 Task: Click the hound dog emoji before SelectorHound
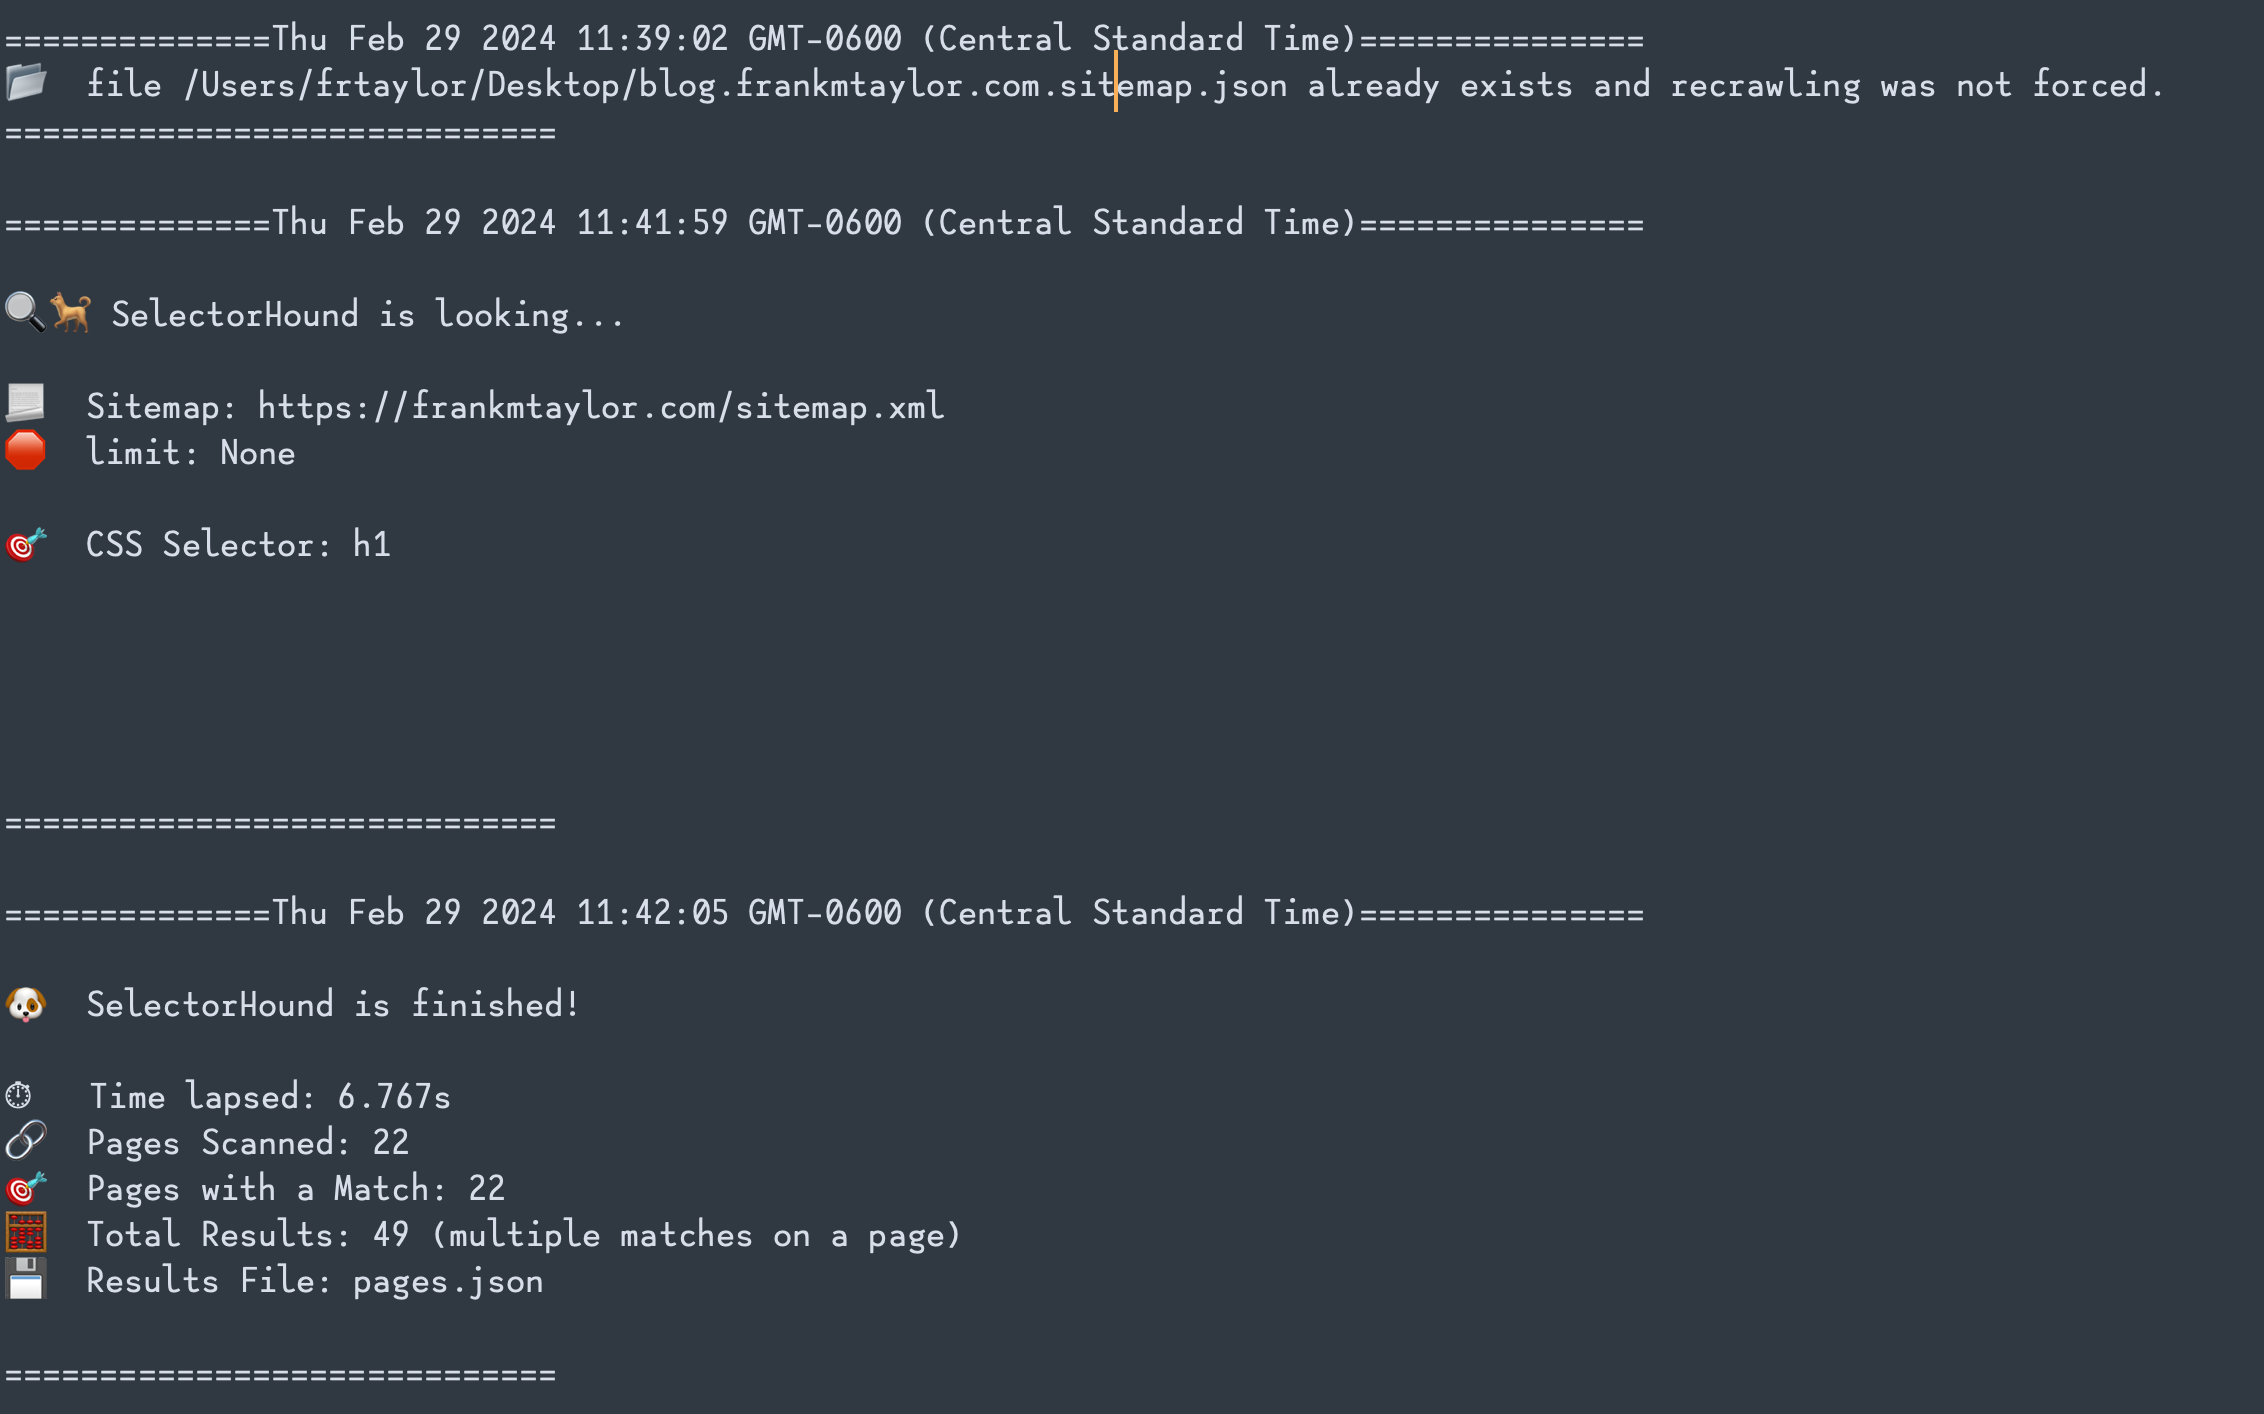click(71, 313)
